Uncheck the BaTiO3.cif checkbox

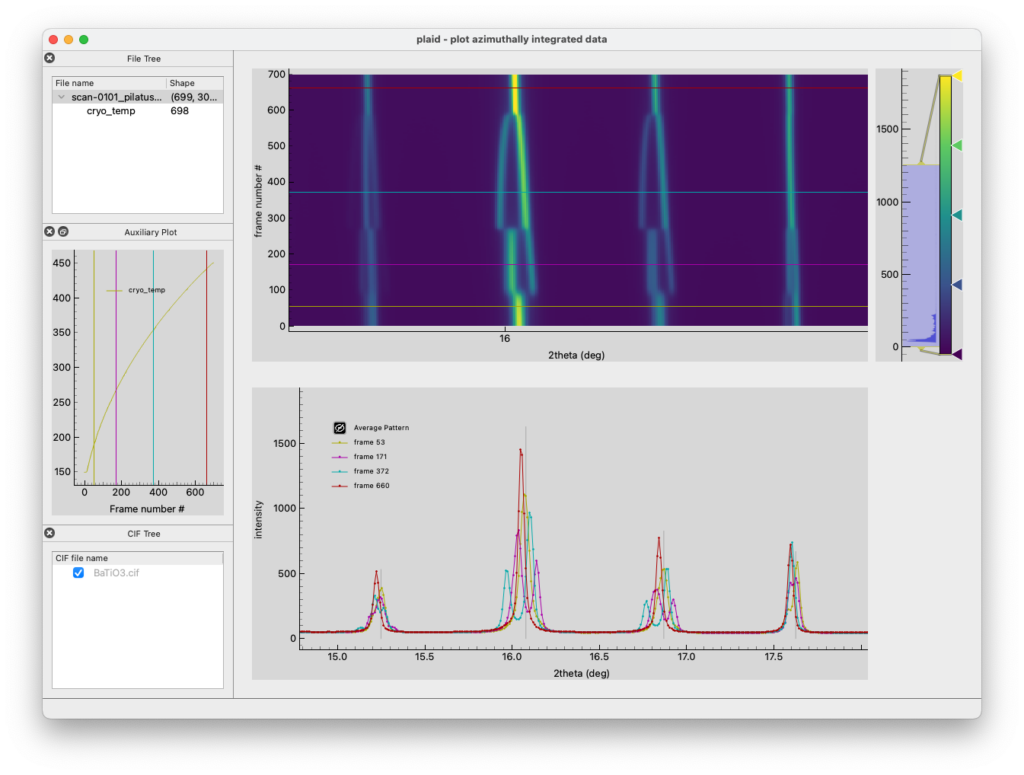[78, 573]
